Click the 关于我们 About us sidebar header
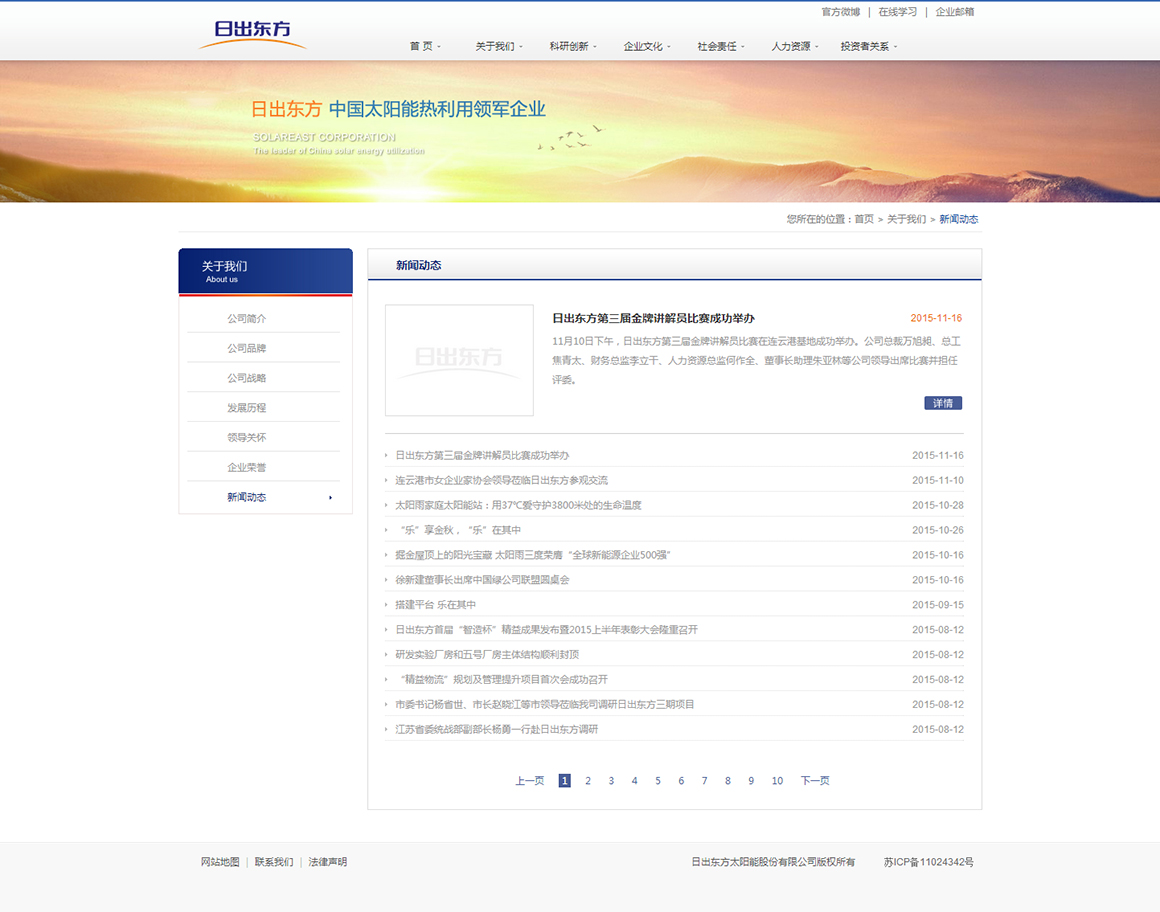This screenshot has width=1160, height=912. pyautogui.click(x=266, y=271)
